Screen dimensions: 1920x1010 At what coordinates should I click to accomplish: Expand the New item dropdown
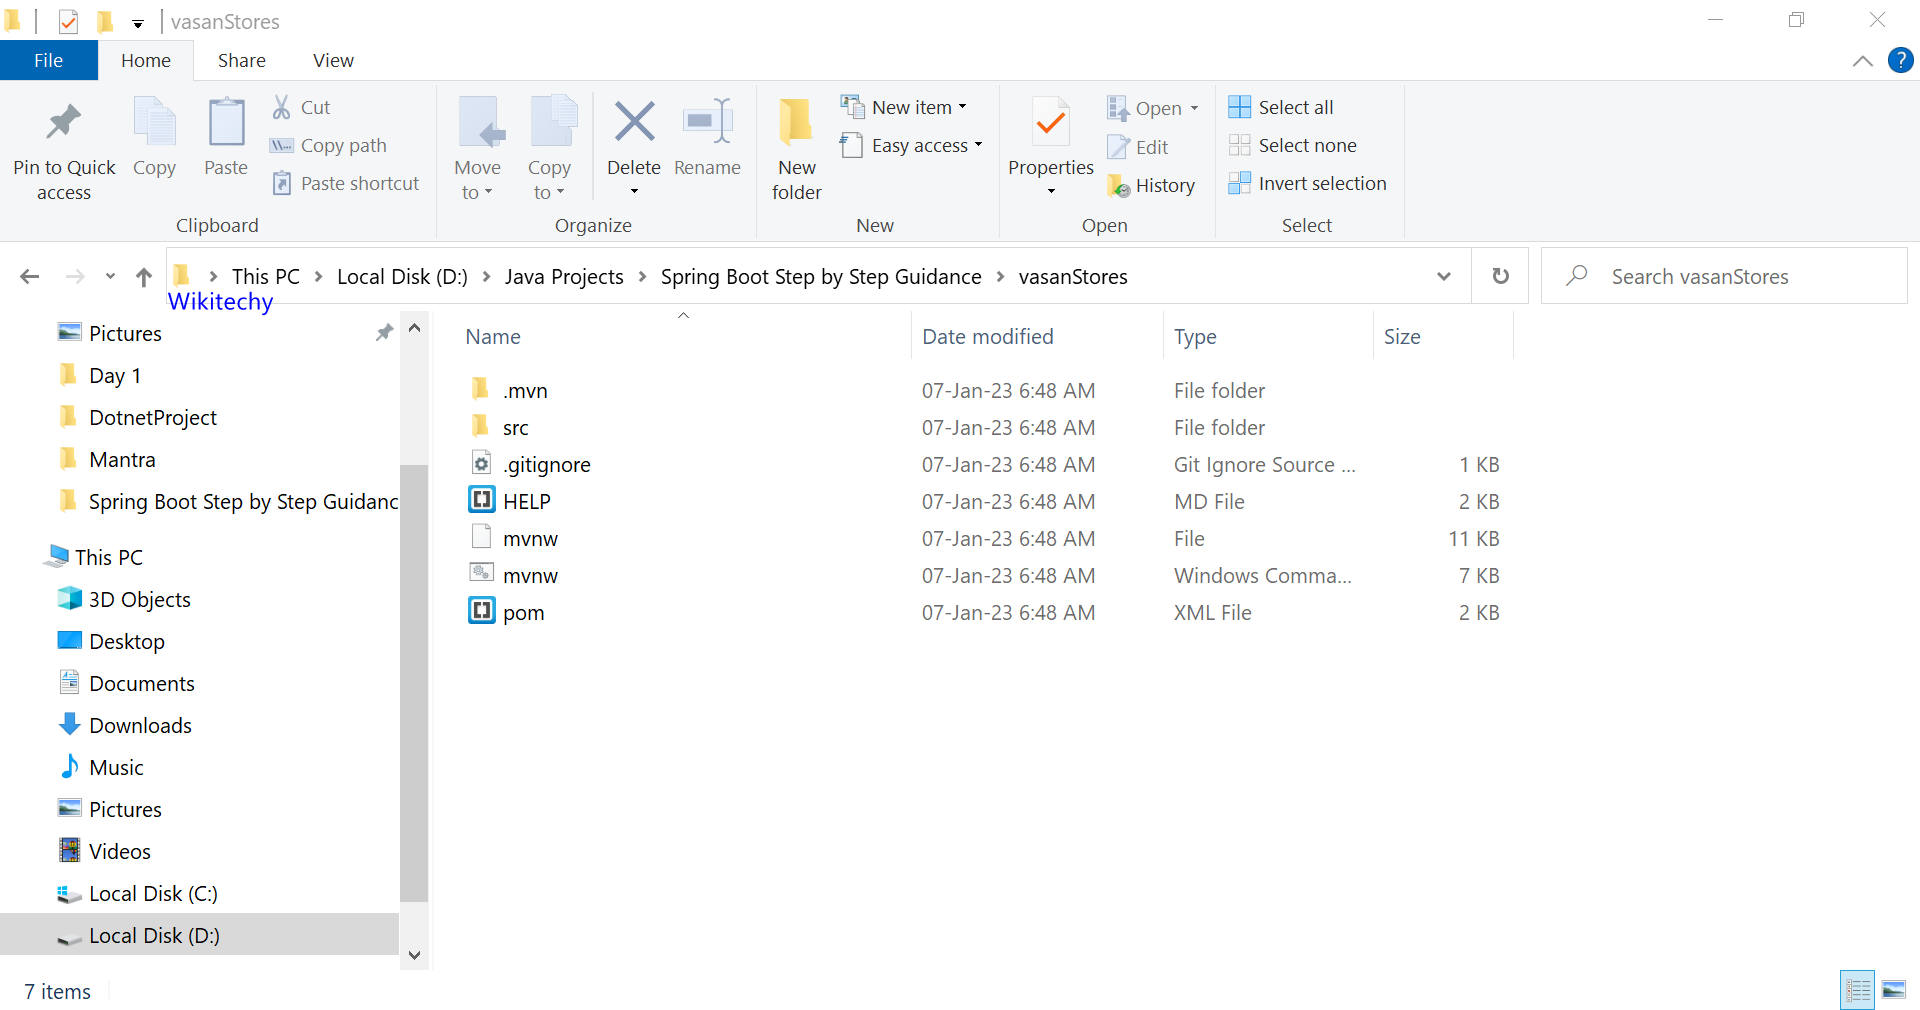[x=962, y=107]
